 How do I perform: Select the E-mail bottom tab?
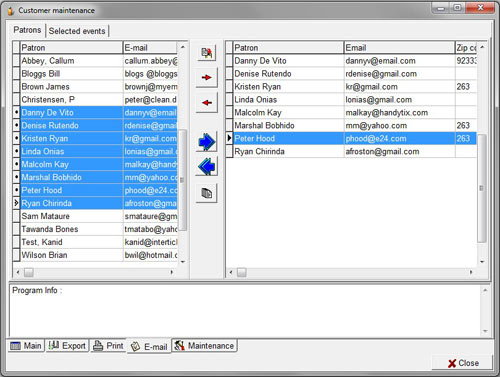click(x=149, y=346)
